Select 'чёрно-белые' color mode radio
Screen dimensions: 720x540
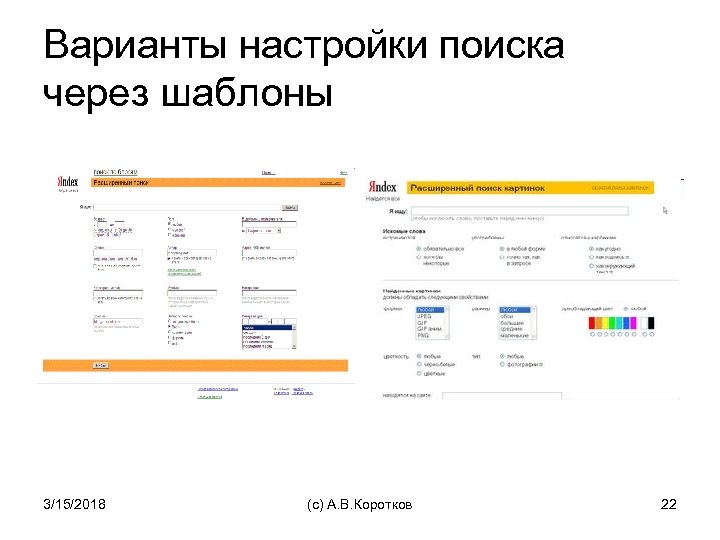pos(419,365)
